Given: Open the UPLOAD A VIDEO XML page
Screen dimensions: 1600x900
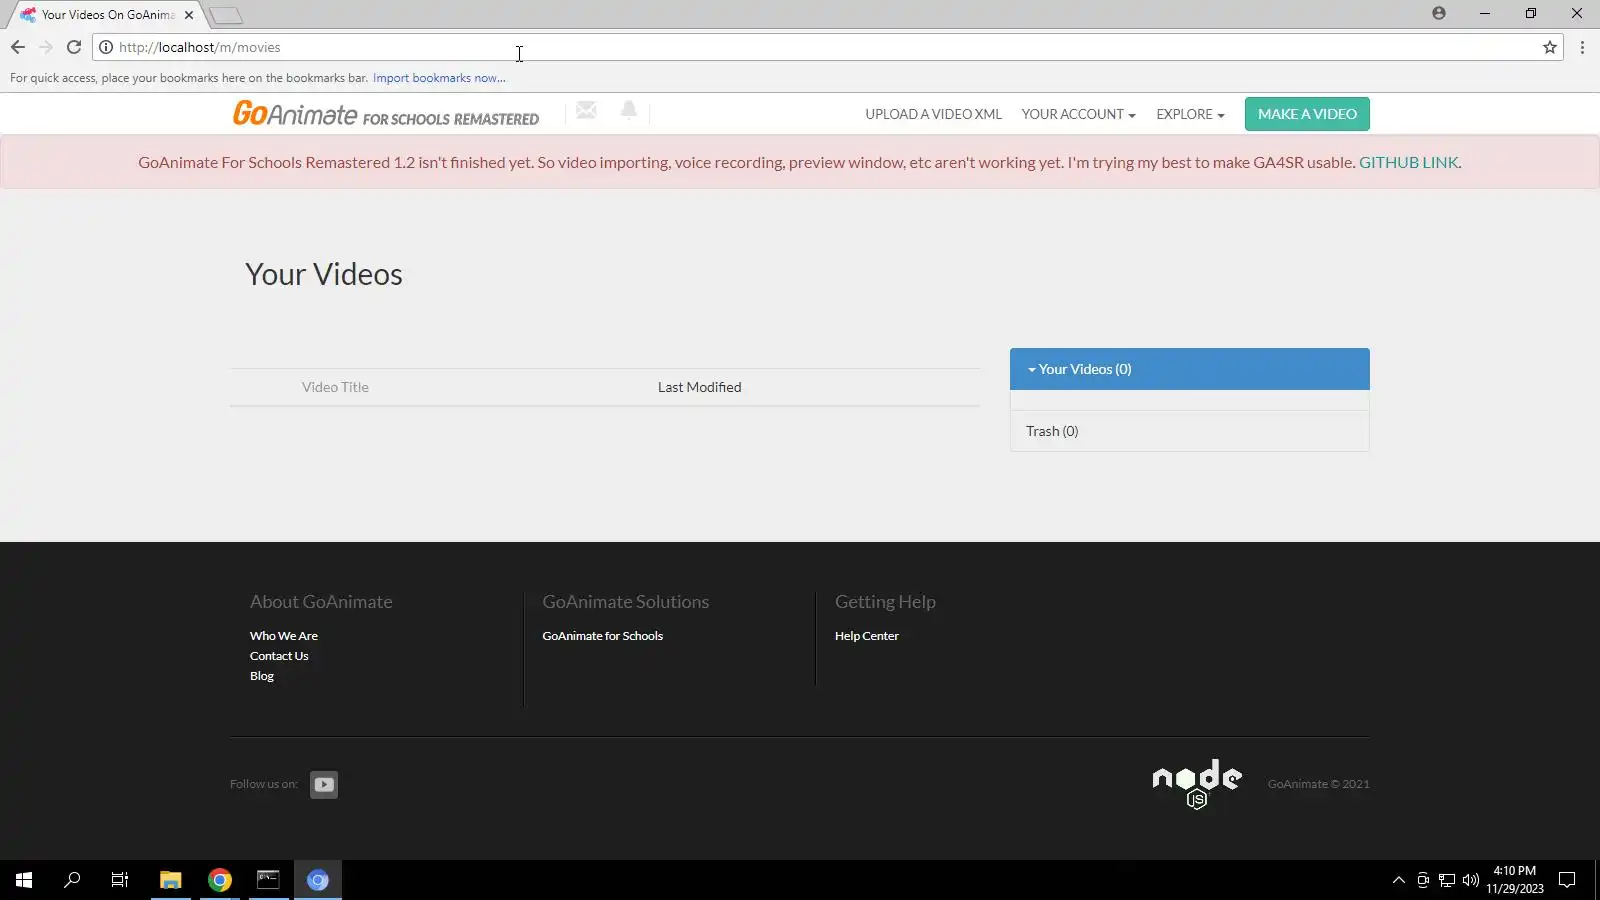Looking at the screenshot, I should pyautogui.click(x=933, y=114).
